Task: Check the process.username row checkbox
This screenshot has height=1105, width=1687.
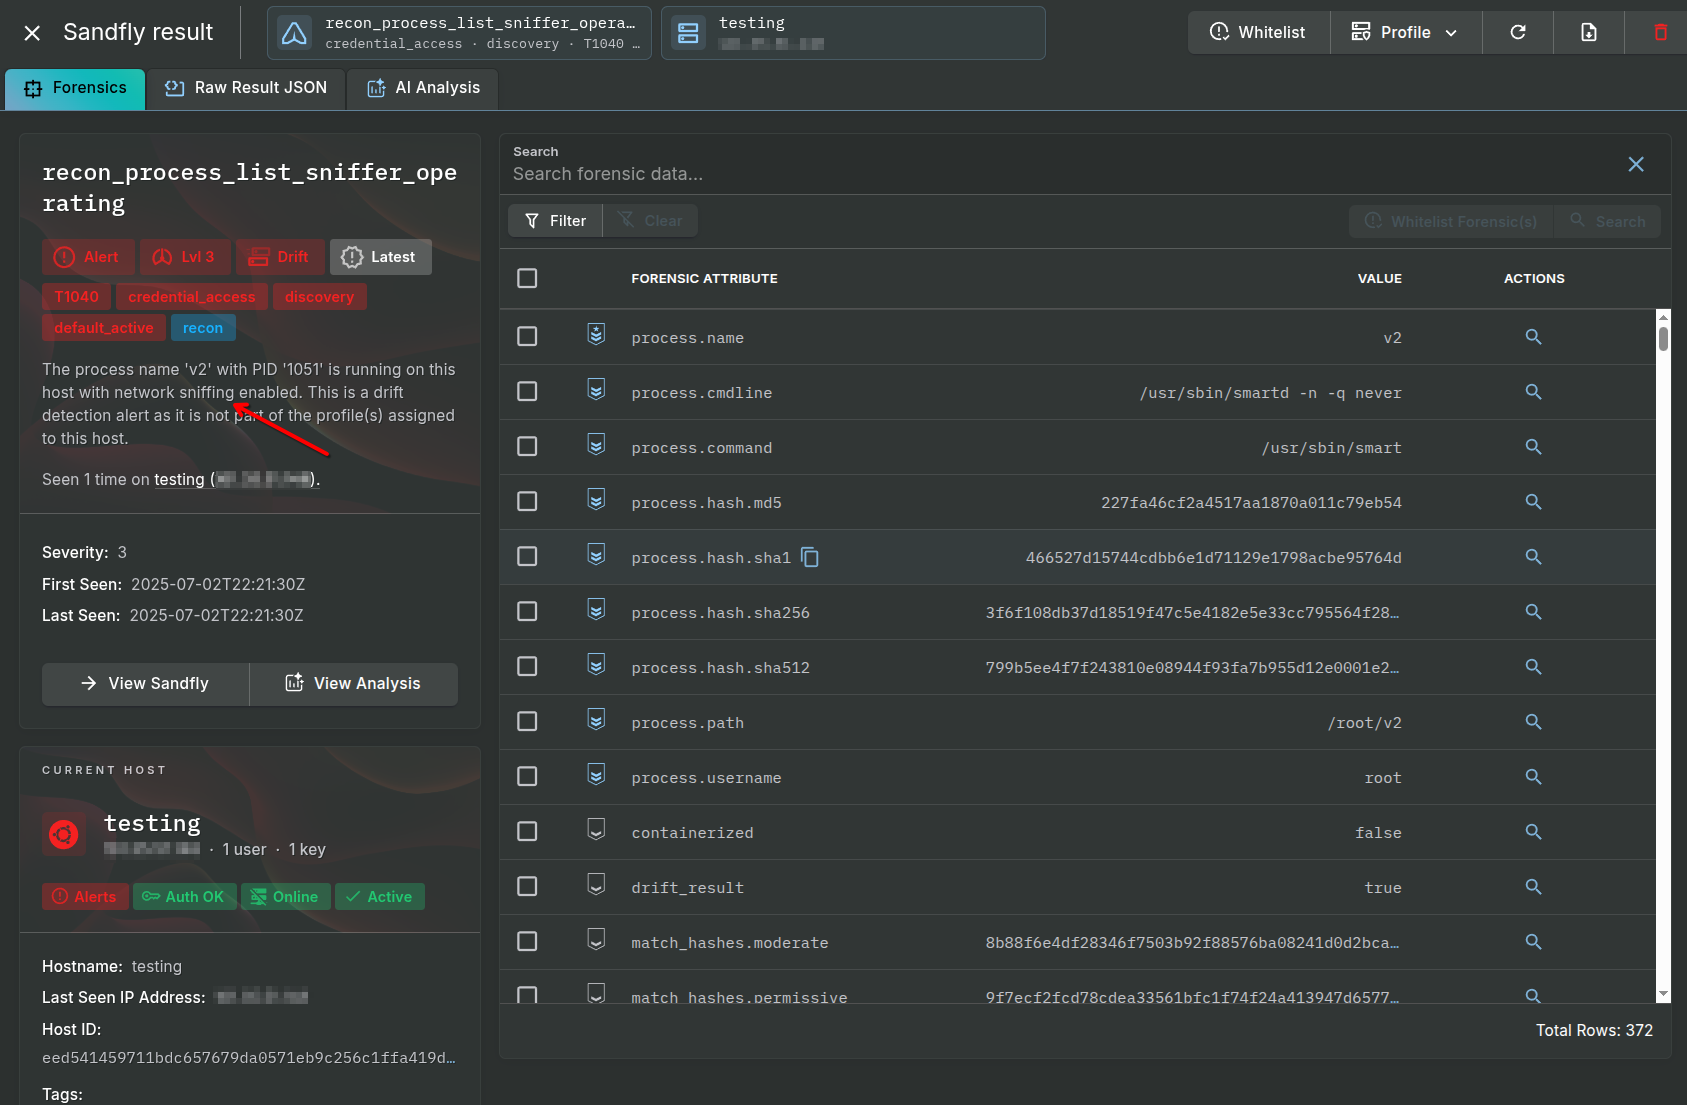Action: (527, 777)
